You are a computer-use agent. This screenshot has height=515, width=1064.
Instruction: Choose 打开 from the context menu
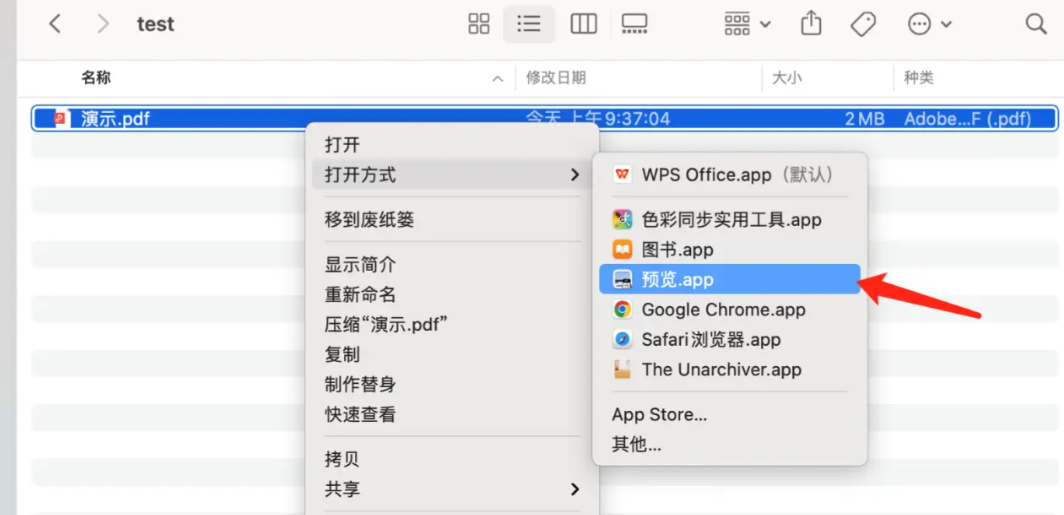tap(453, 145)
